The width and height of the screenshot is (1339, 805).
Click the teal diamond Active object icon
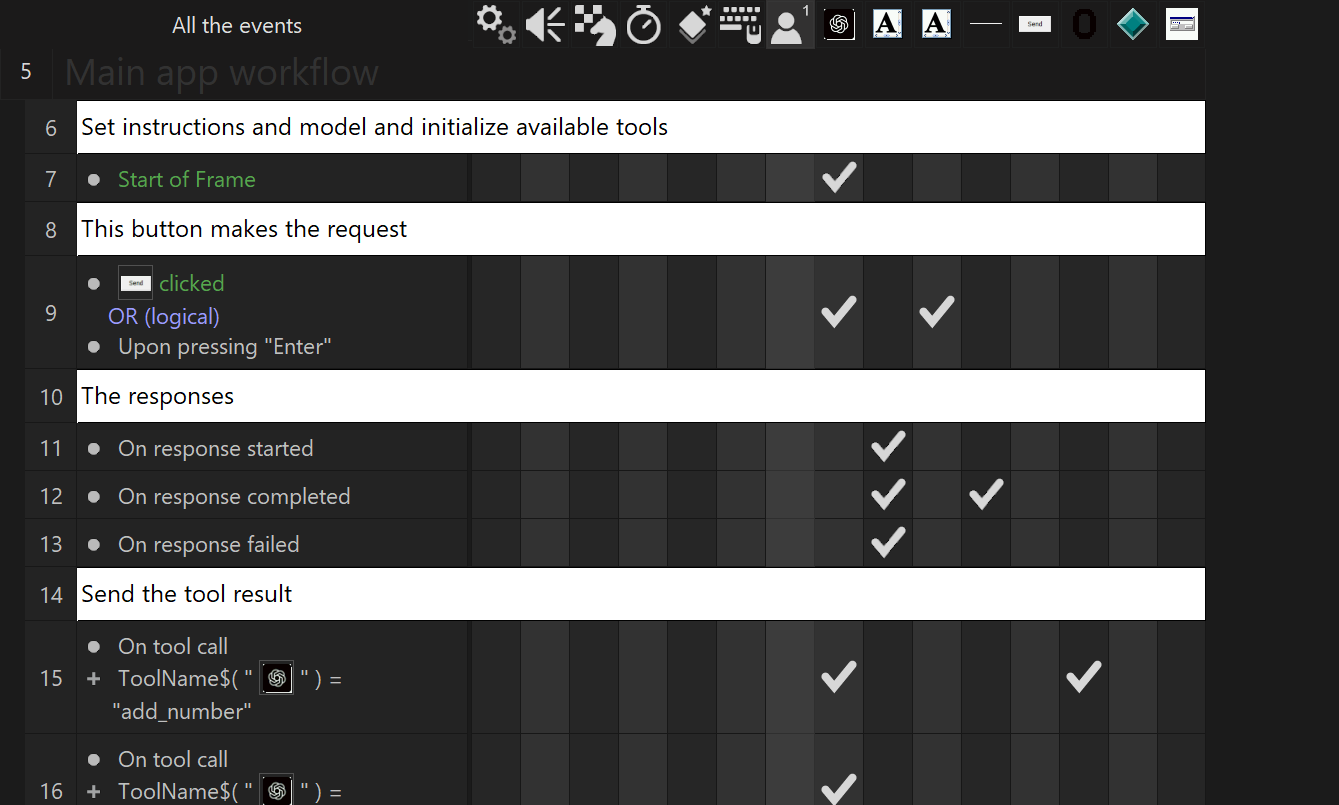(1133, 24)
